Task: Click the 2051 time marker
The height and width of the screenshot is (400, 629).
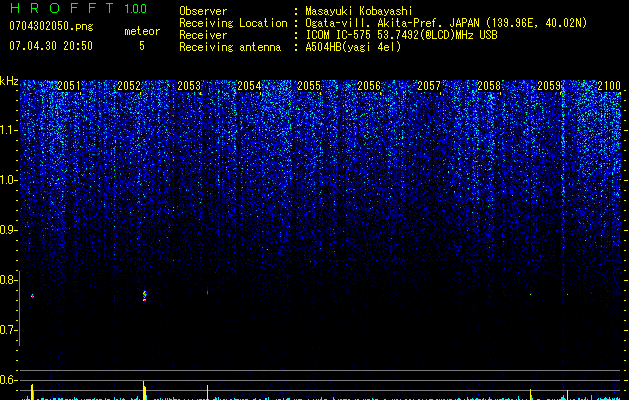Action: [x=69, y=86]
